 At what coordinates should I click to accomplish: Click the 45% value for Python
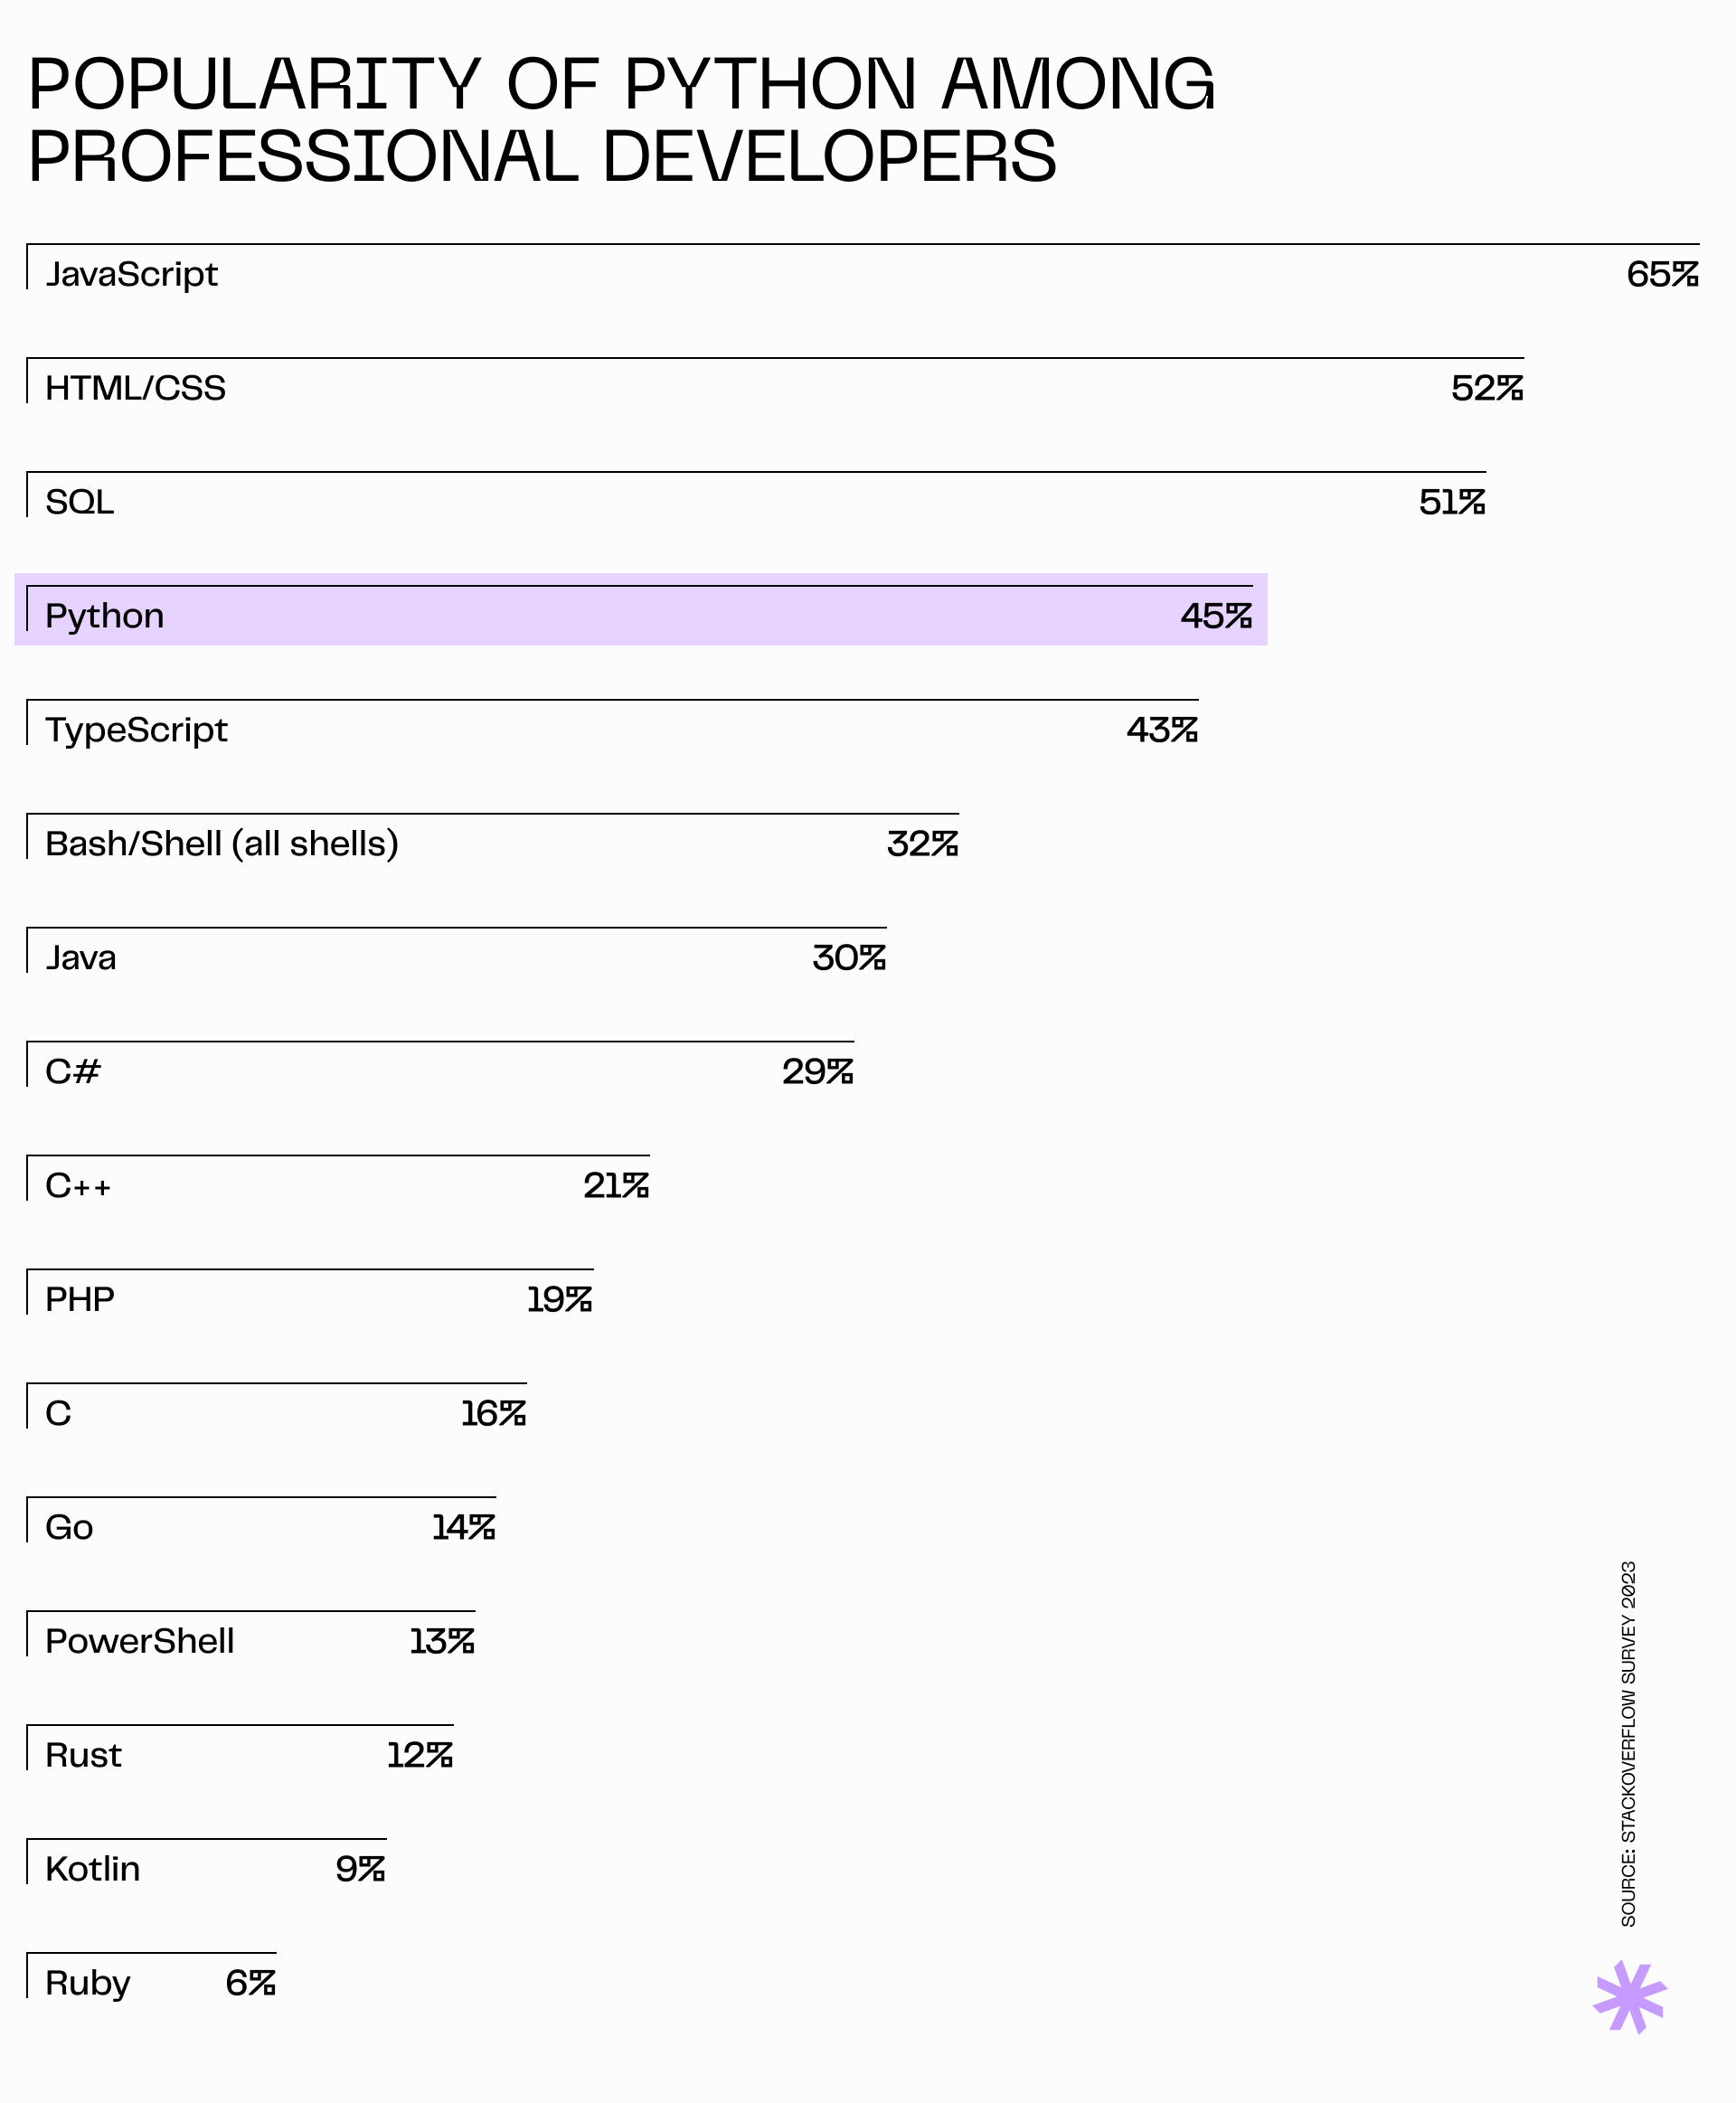(x=1215, y=616)
